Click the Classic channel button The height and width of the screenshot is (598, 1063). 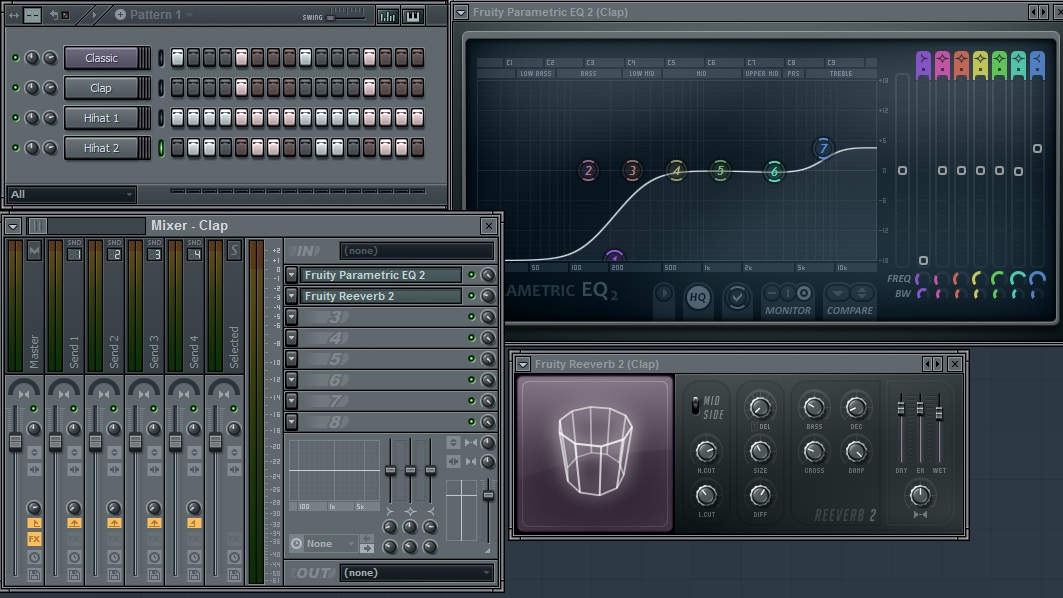(x=101, y=58)
